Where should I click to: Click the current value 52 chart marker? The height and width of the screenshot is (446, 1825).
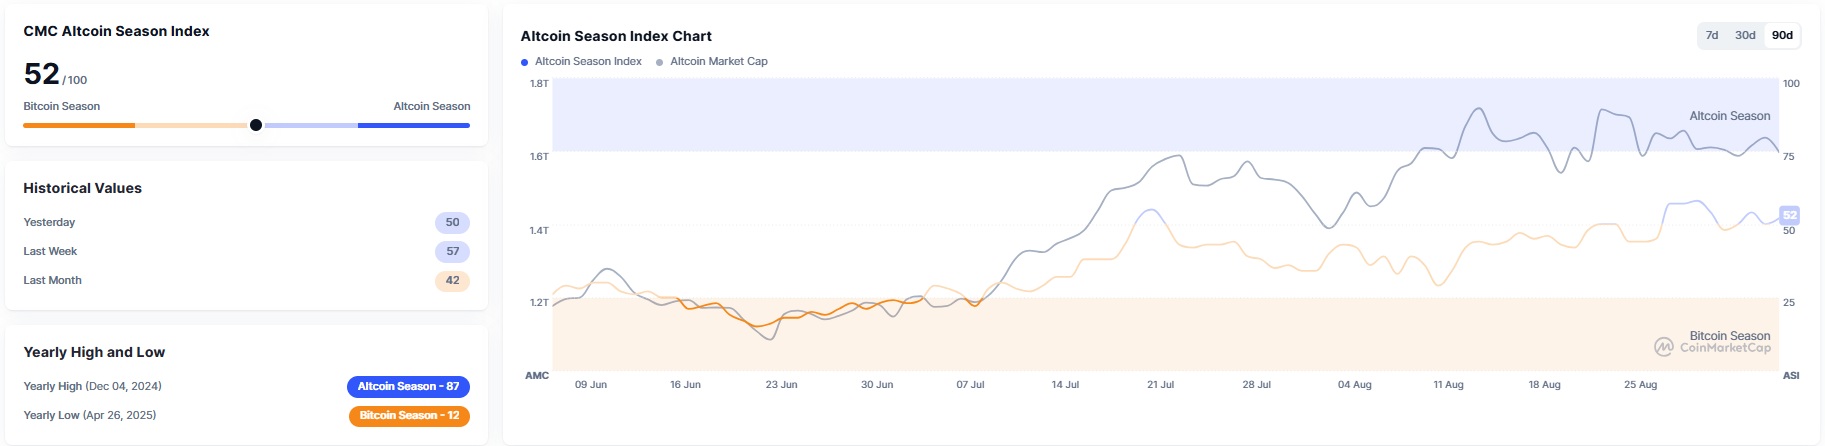[1789, 215]
